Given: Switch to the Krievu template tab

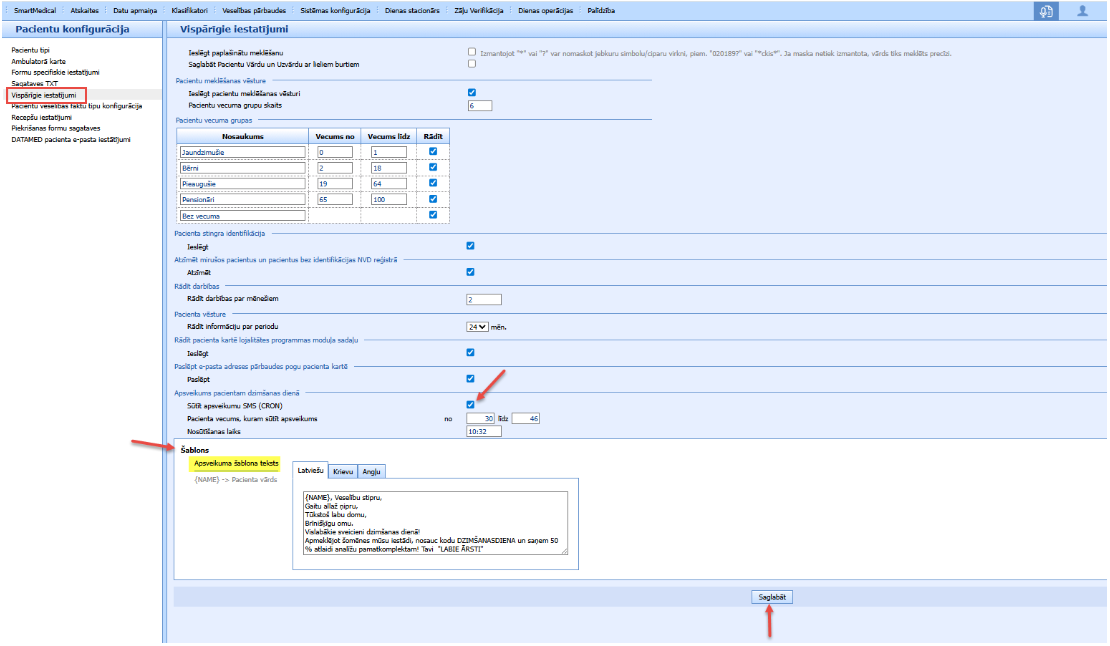Looking at the screenshot, I should 343,471.
